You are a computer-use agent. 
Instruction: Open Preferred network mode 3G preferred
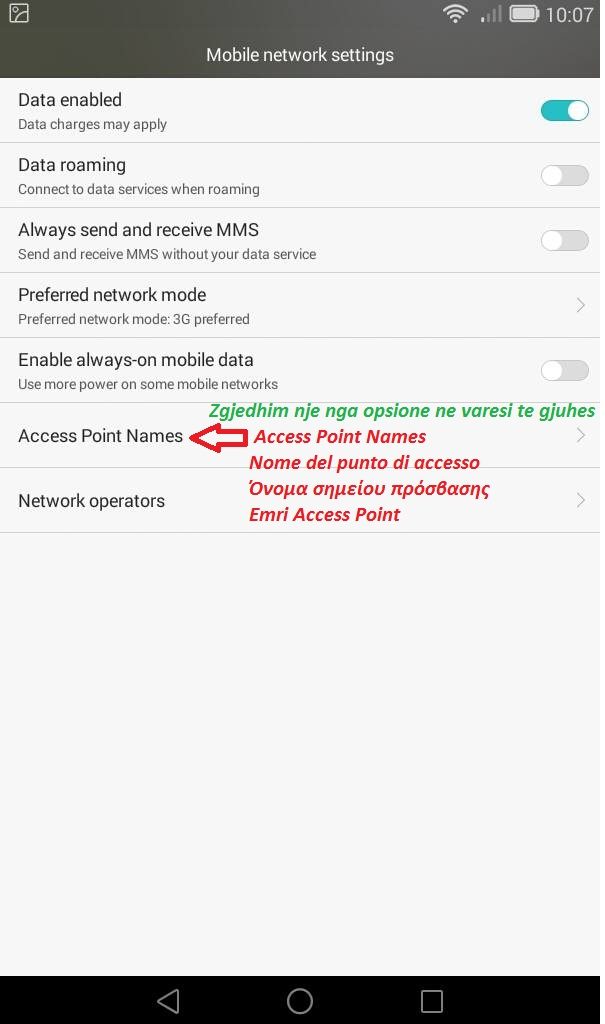300,305
